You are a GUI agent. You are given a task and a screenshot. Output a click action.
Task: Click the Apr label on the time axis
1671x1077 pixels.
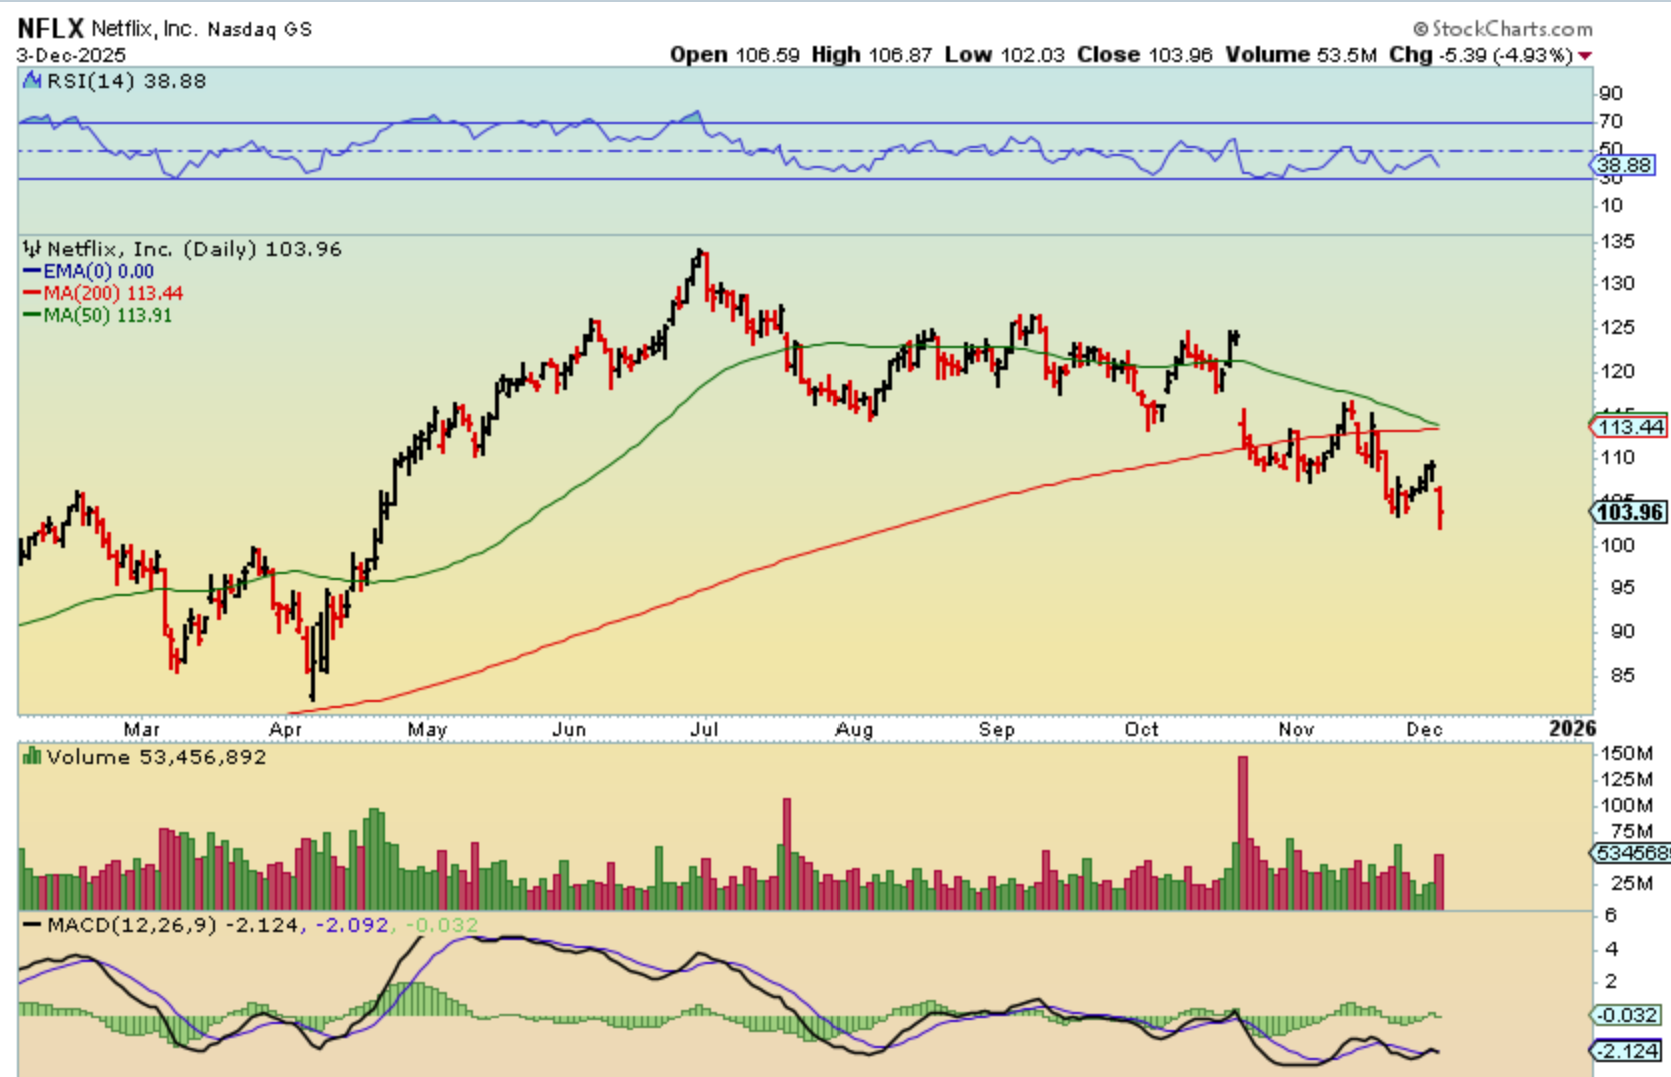pyautogui.click(x=286, y=730)
